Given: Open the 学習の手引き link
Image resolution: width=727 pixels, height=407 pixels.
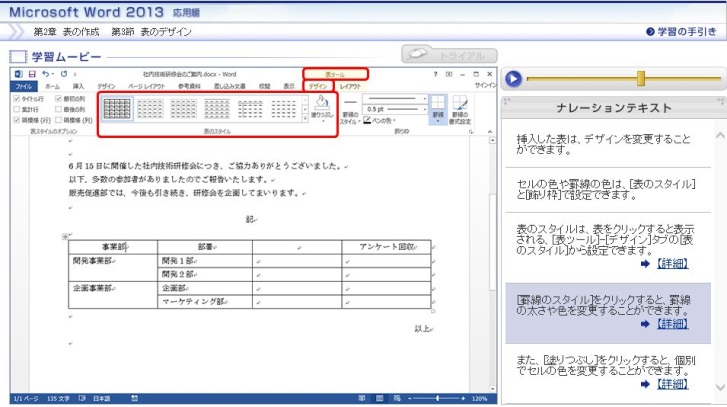Looking at the screenshot, I should [x=681, y=32].
